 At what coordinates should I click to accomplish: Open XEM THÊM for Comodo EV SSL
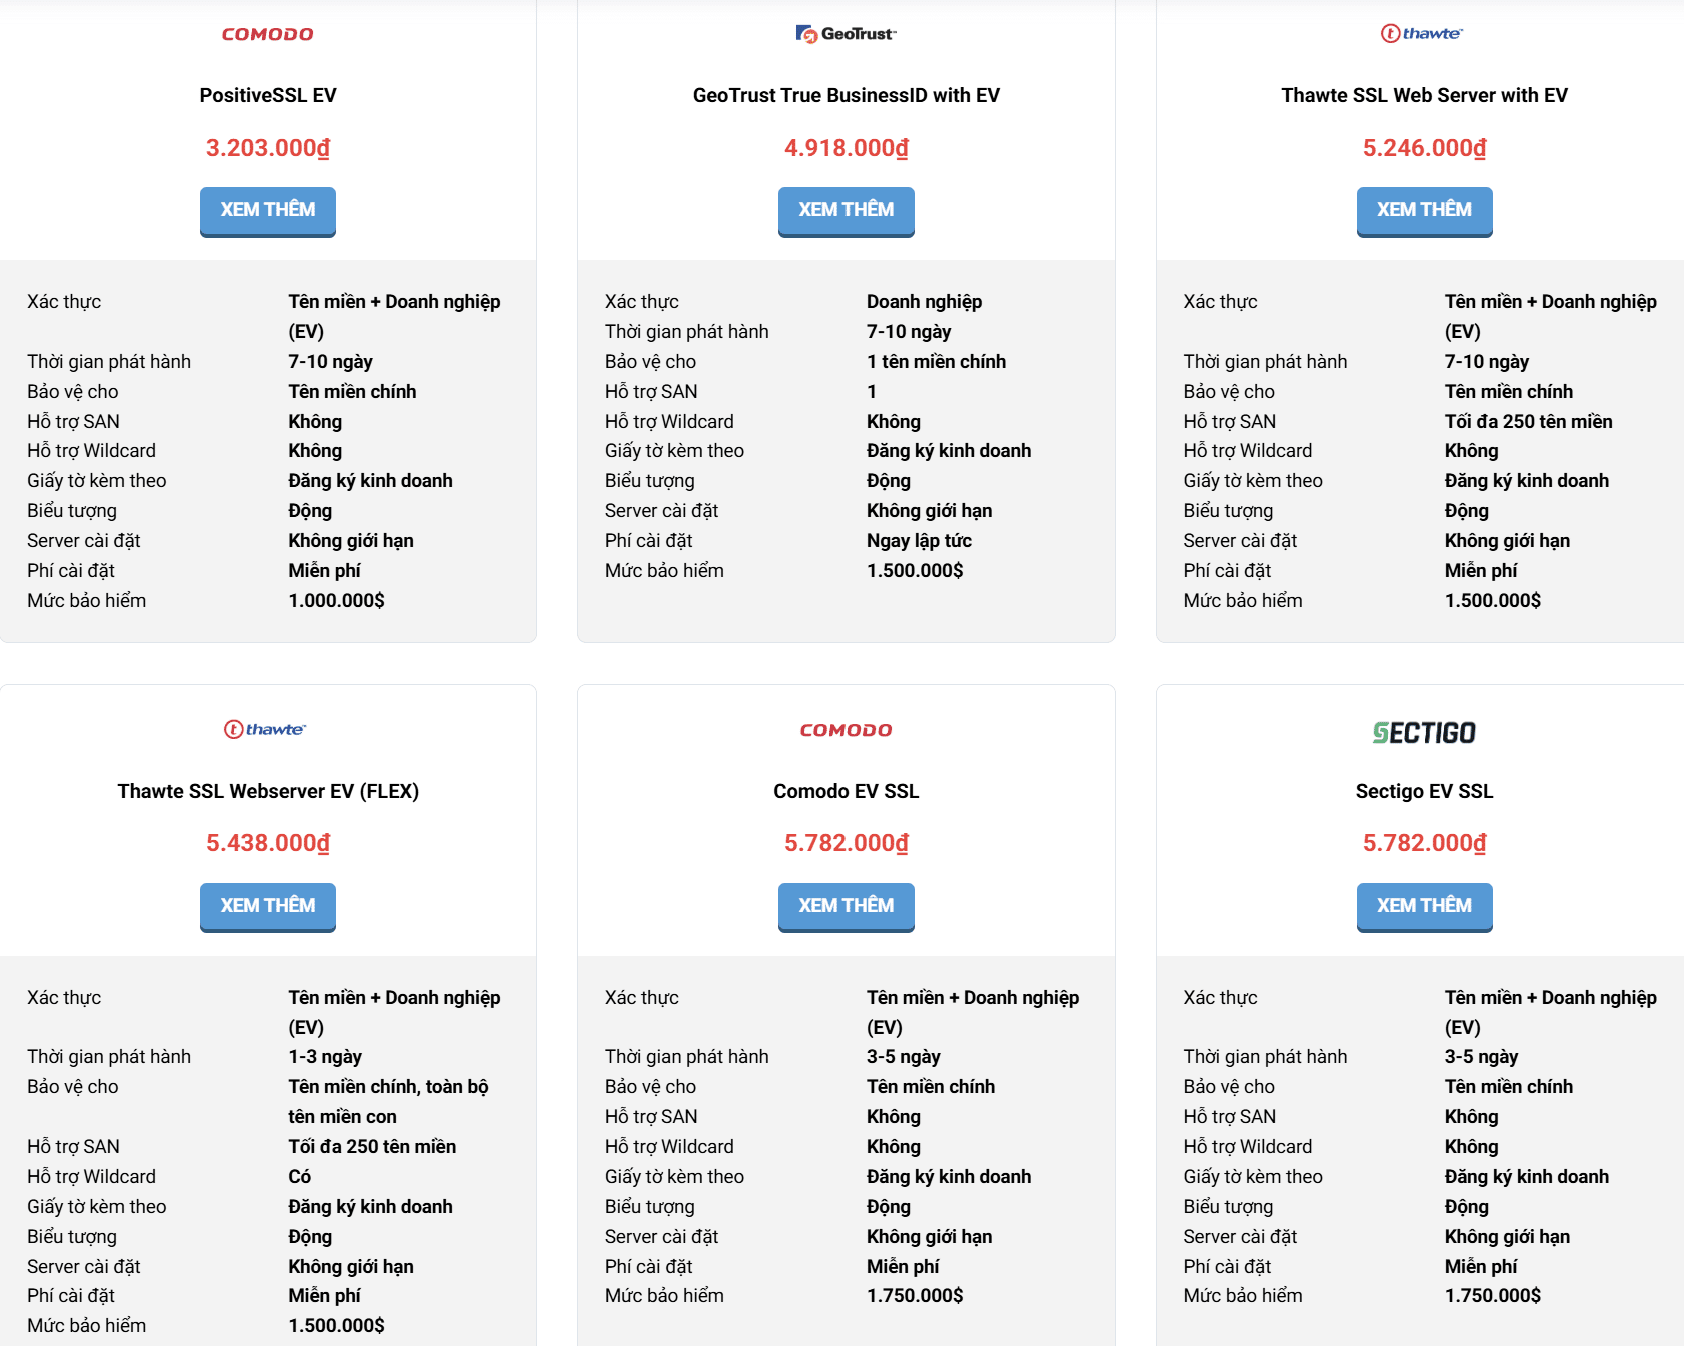pyautogui.click(x=846, y=906)
